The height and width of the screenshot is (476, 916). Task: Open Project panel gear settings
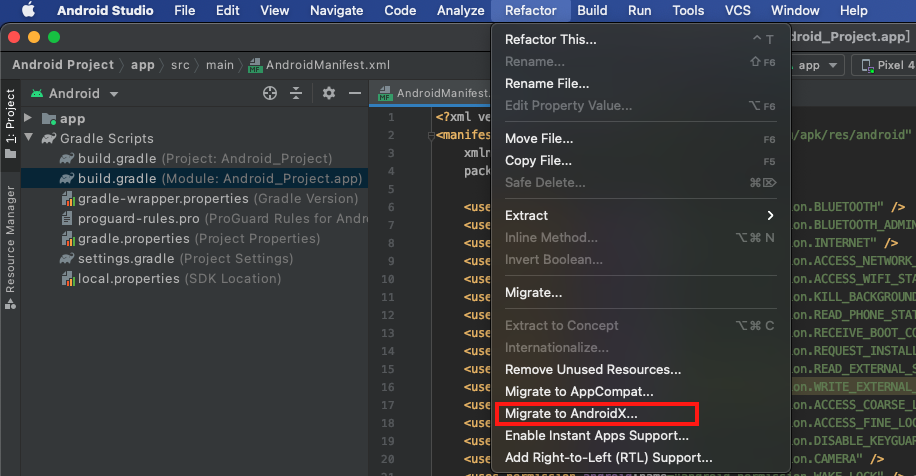tap(329, 93)
